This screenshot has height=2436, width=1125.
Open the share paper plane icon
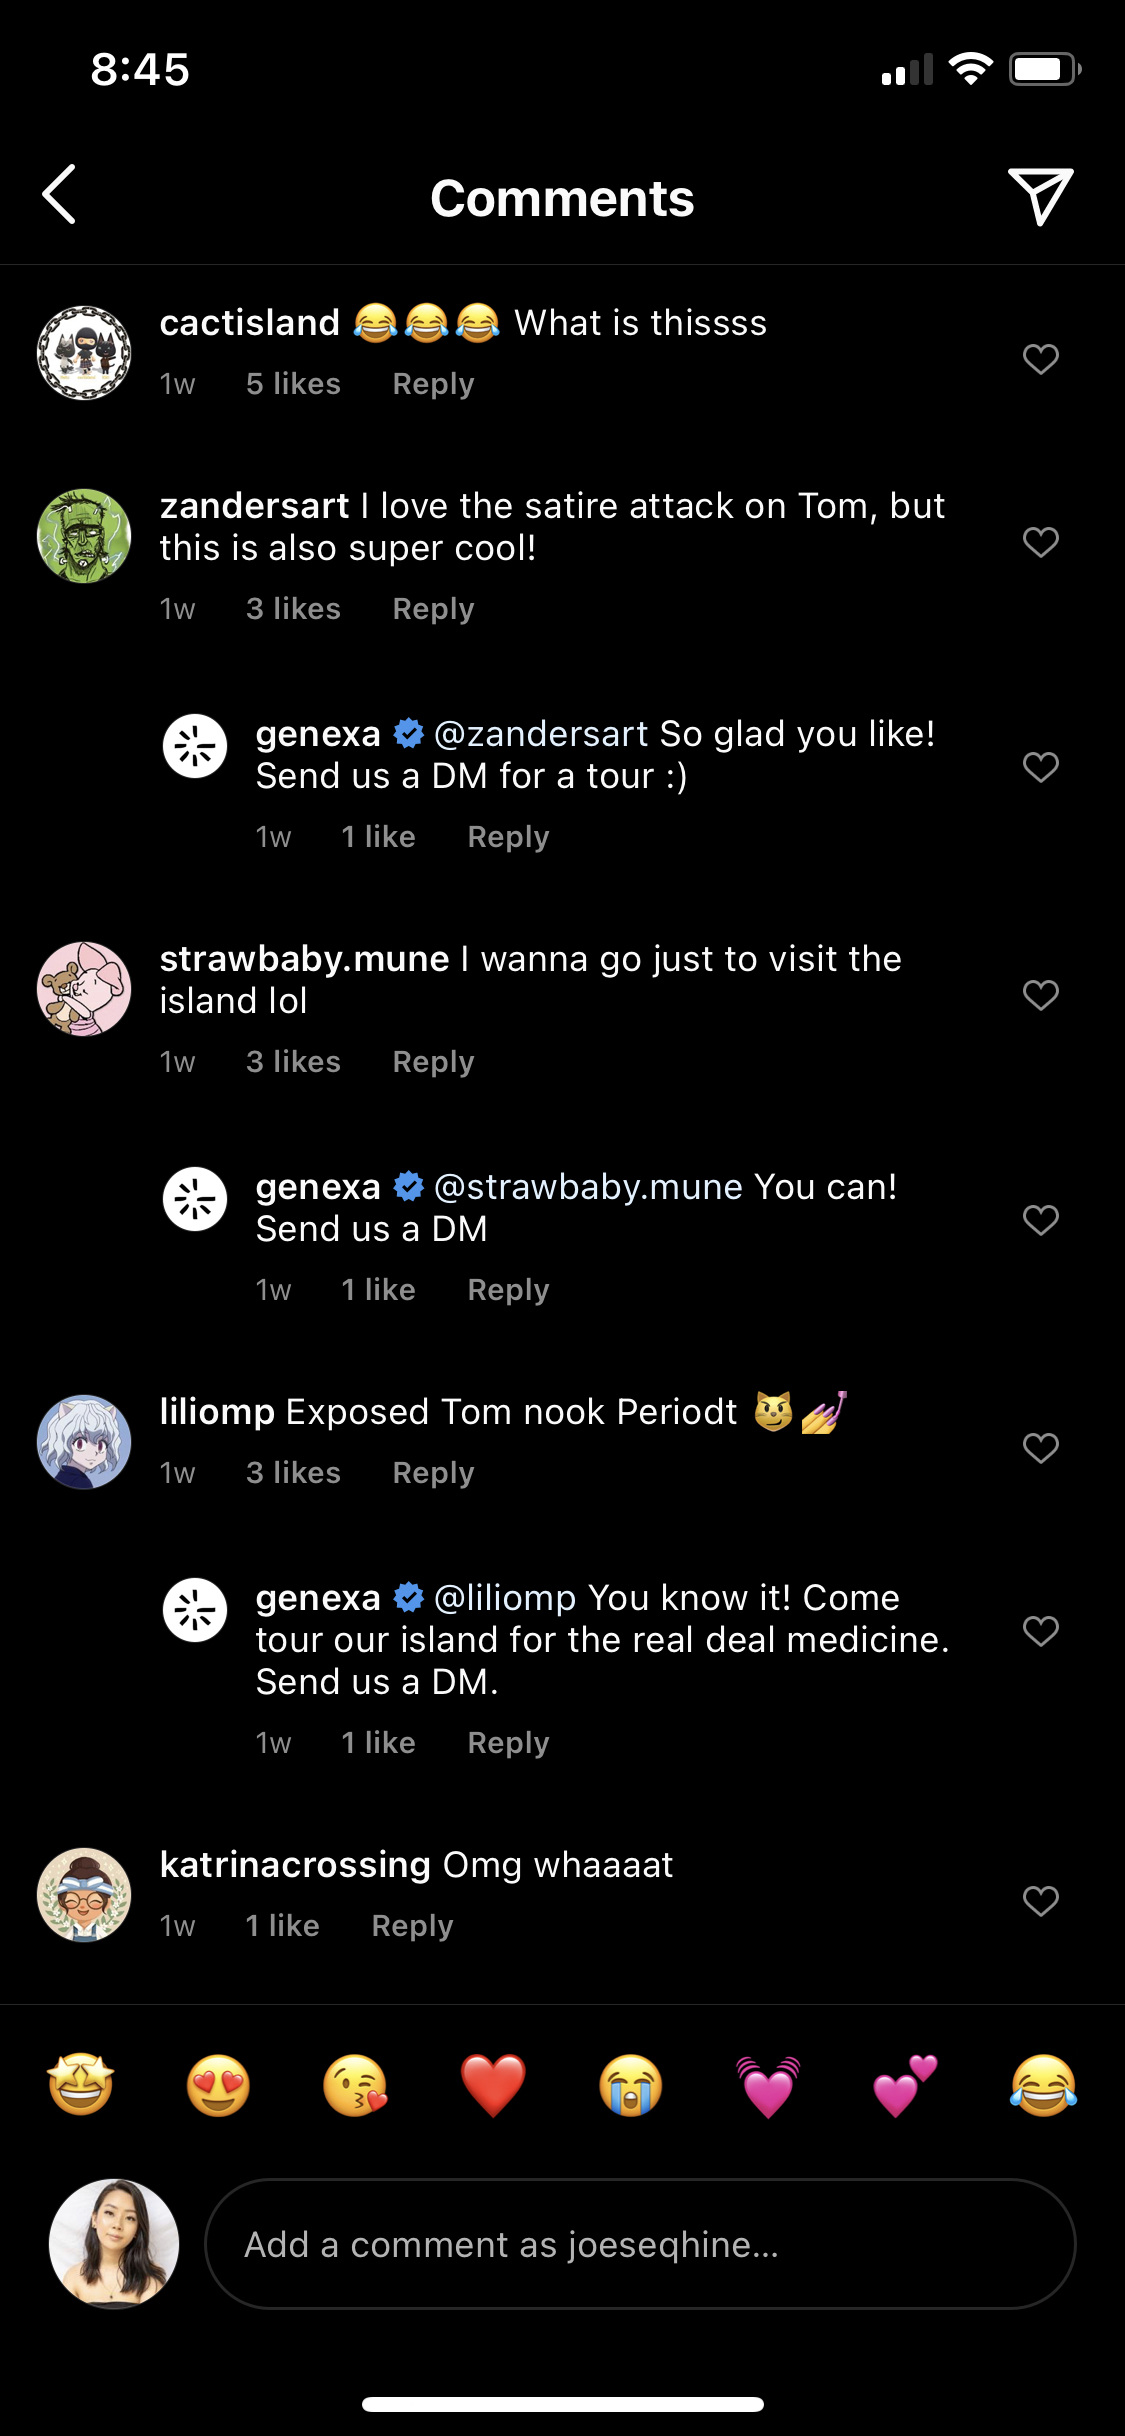tap(1040, 196)
